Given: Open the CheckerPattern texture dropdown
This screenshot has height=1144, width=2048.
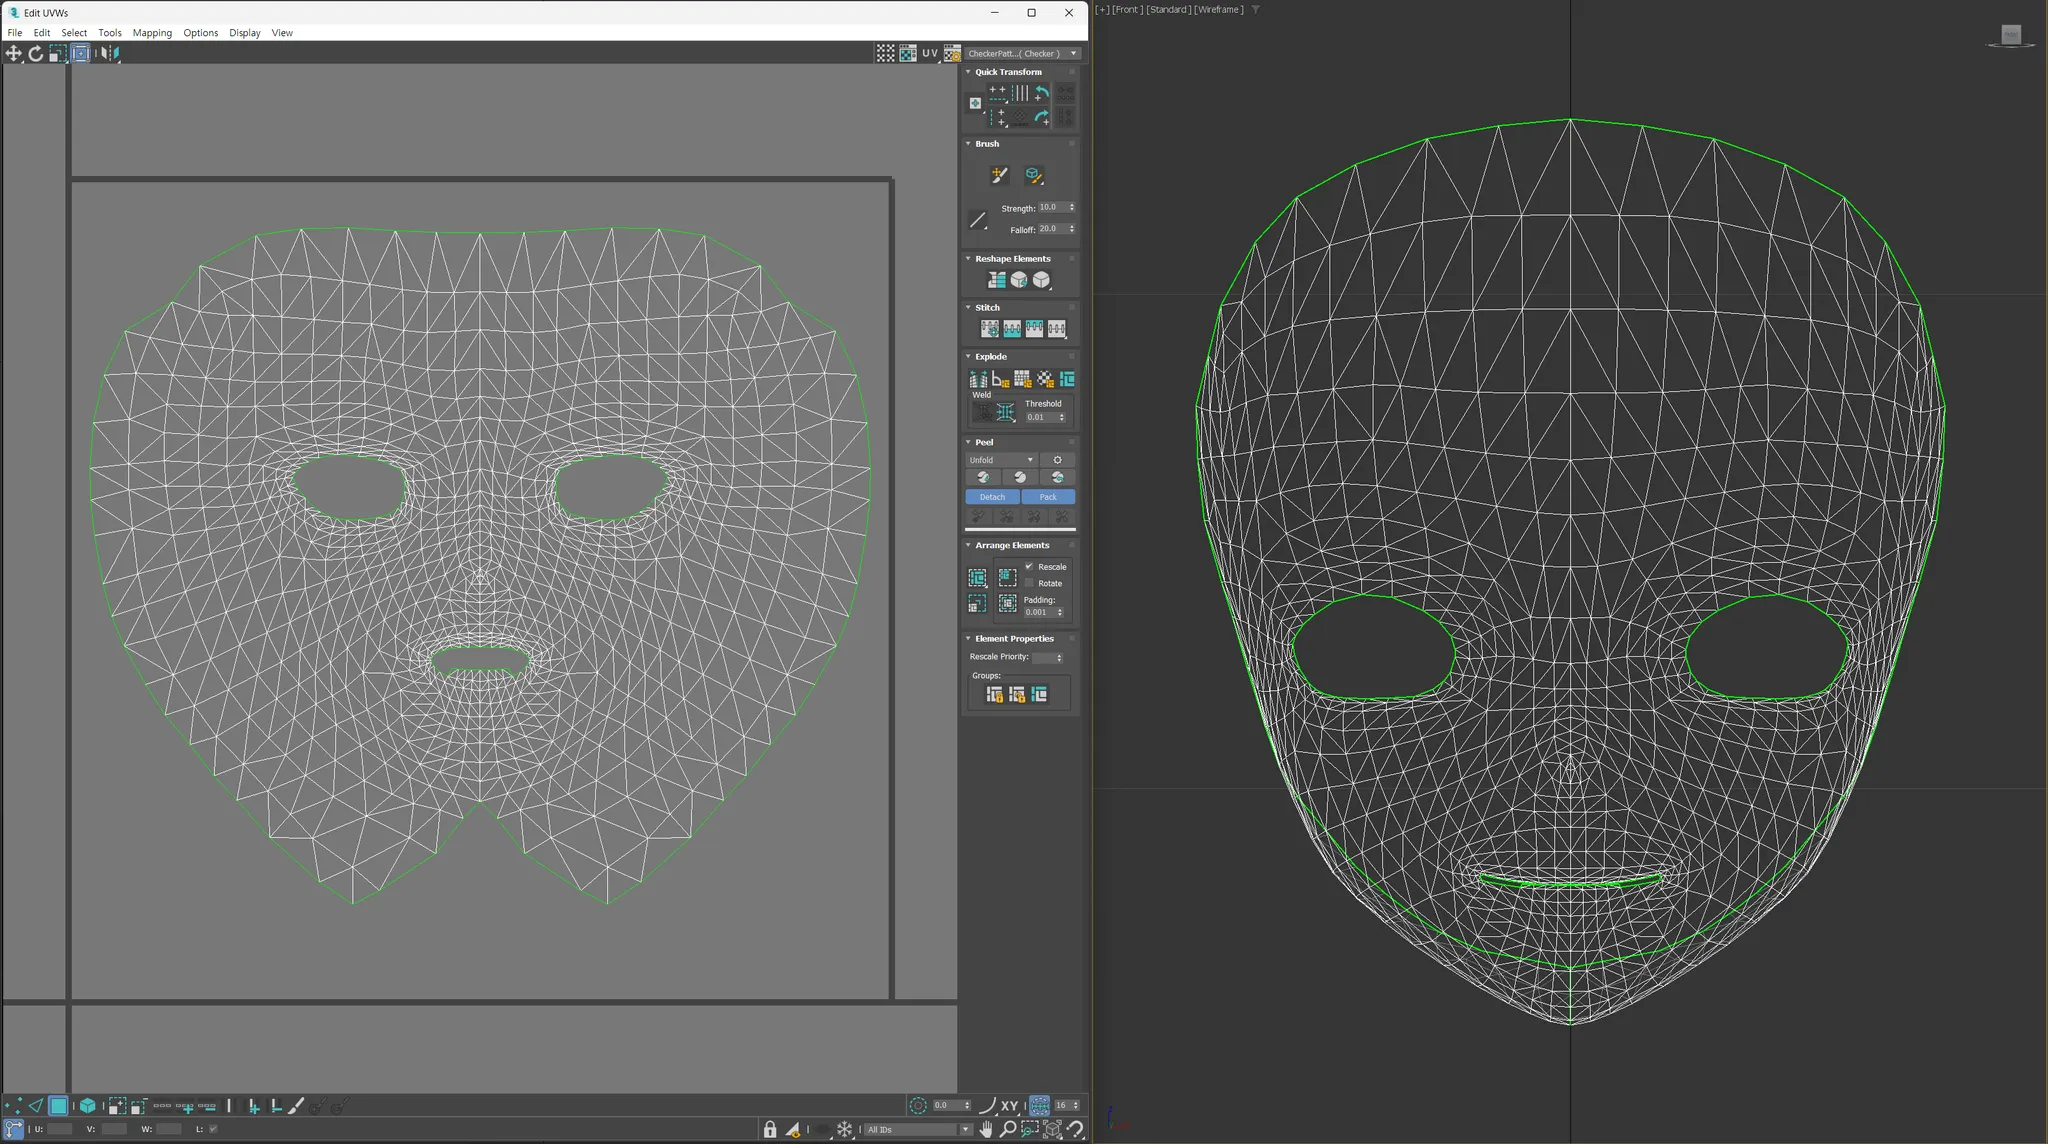Looking at the screenshot, I should click(x=1022, y=54).
